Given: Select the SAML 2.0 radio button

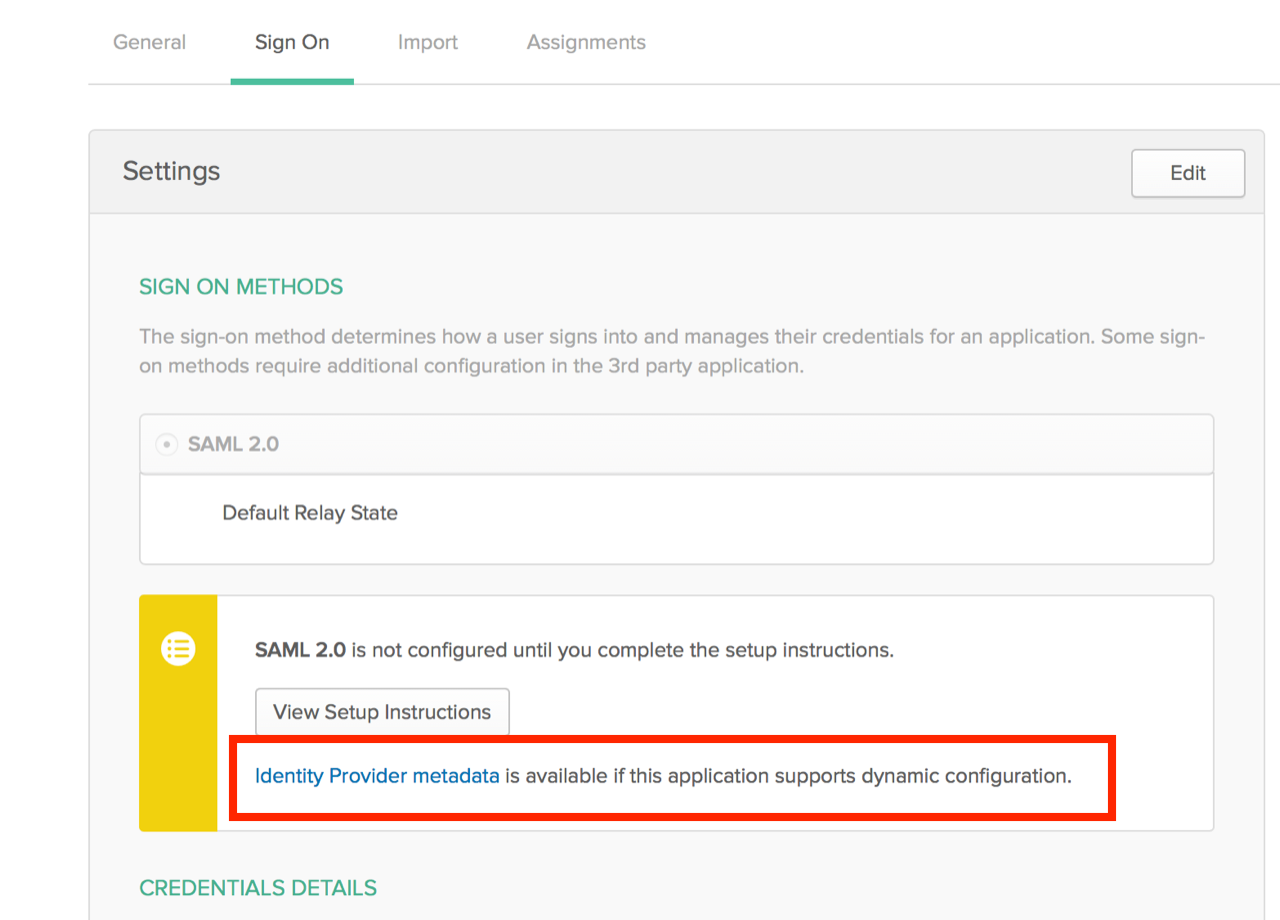Looking at the screenshot, I should pos(167,444).
